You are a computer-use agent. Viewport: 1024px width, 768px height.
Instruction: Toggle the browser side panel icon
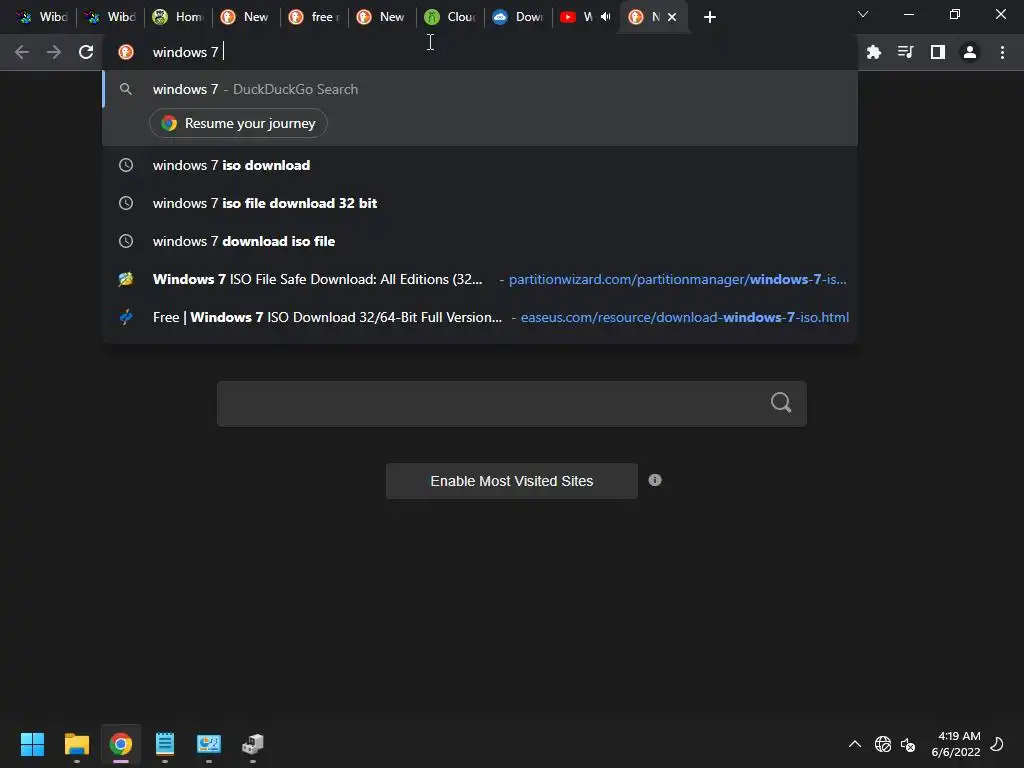(x=938, y=52)
